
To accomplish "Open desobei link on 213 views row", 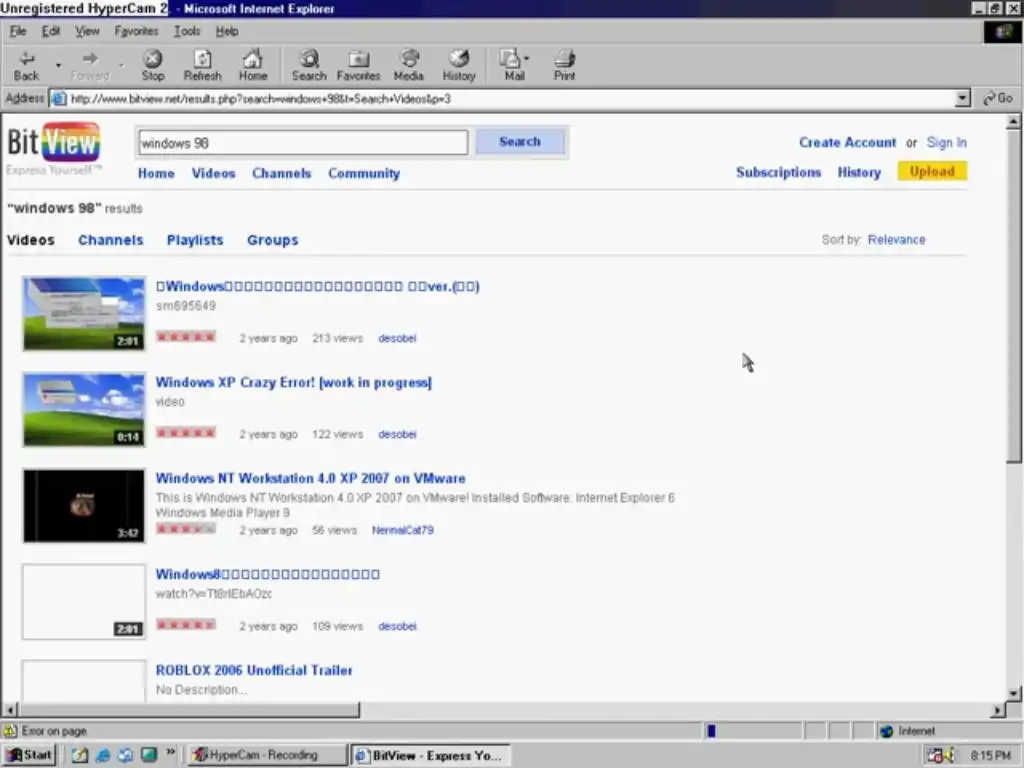I will [397, 338].
